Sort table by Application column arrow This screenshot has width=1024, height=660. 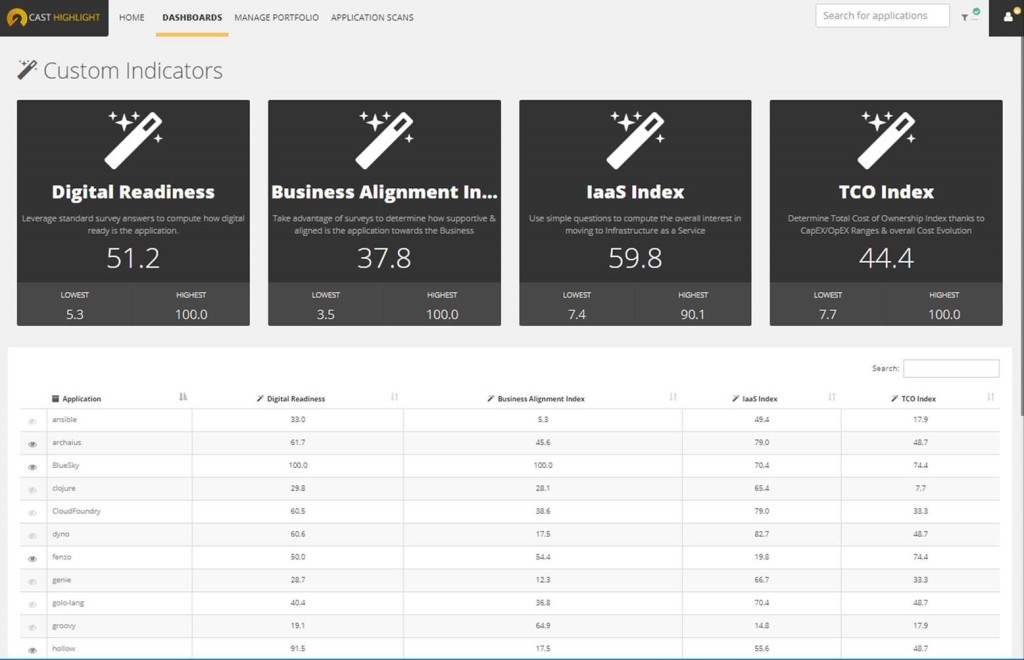(x=183, y=398)
